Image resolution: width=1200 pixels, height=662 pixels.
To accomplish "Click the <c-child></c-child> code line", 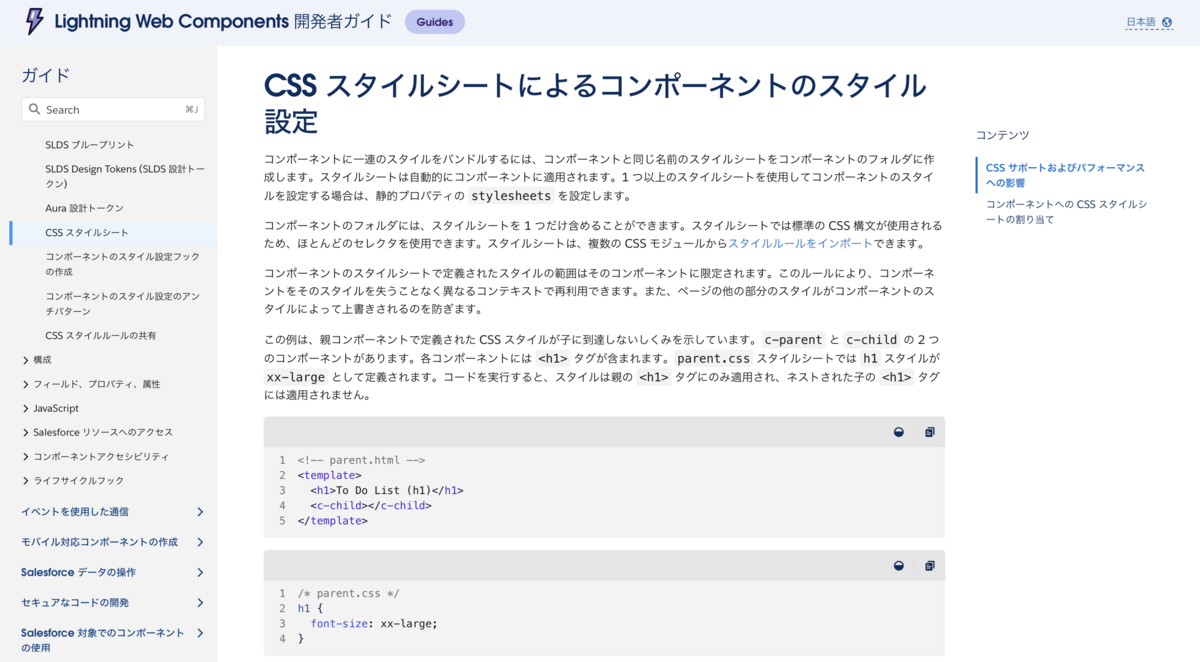I will pyautogui.click(x=370, y=506).
